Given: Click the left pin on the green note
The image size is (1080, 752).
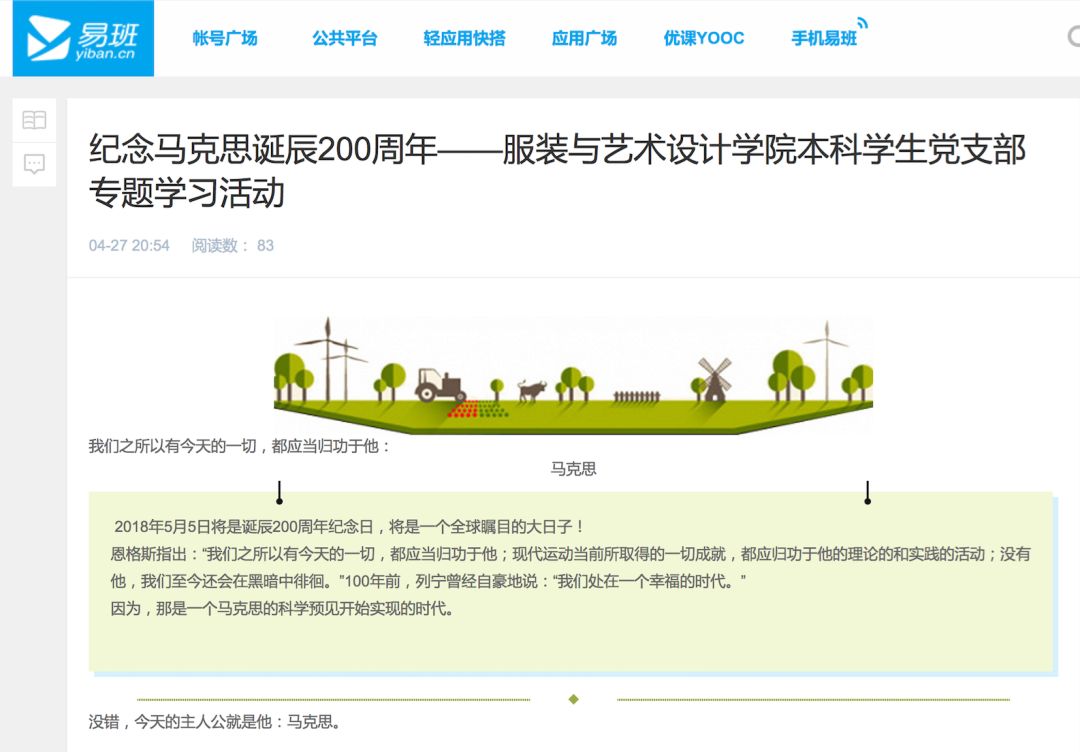Looking at the screenshot, I should [x=279, y=496].
